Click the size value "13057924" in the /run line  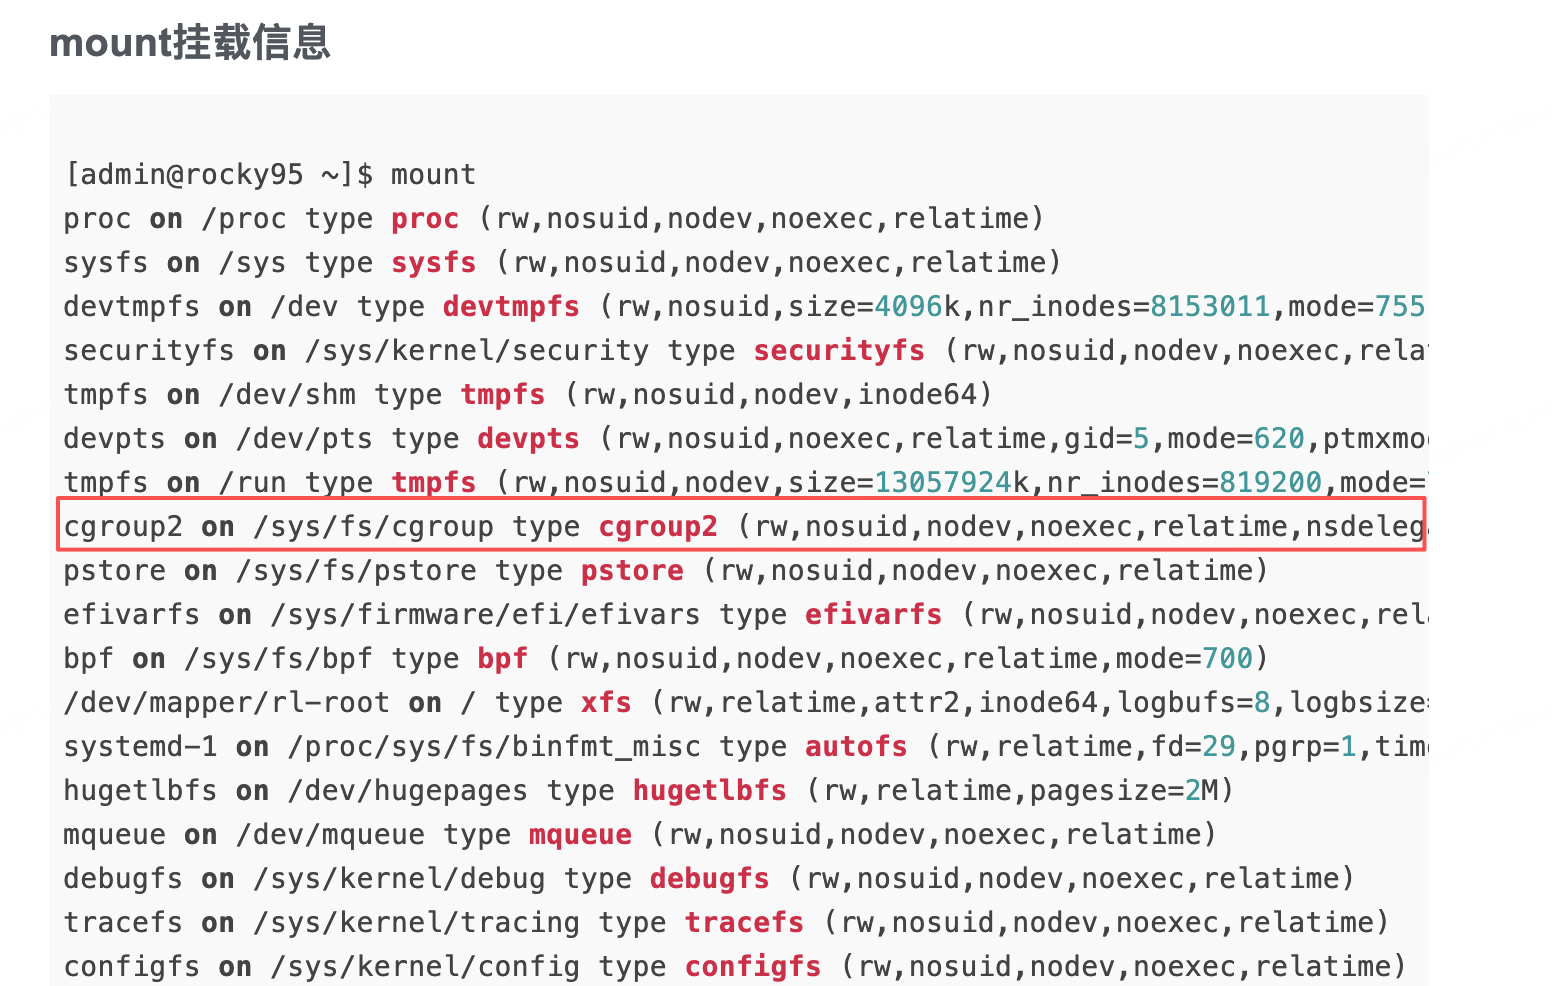click(943, 483)
